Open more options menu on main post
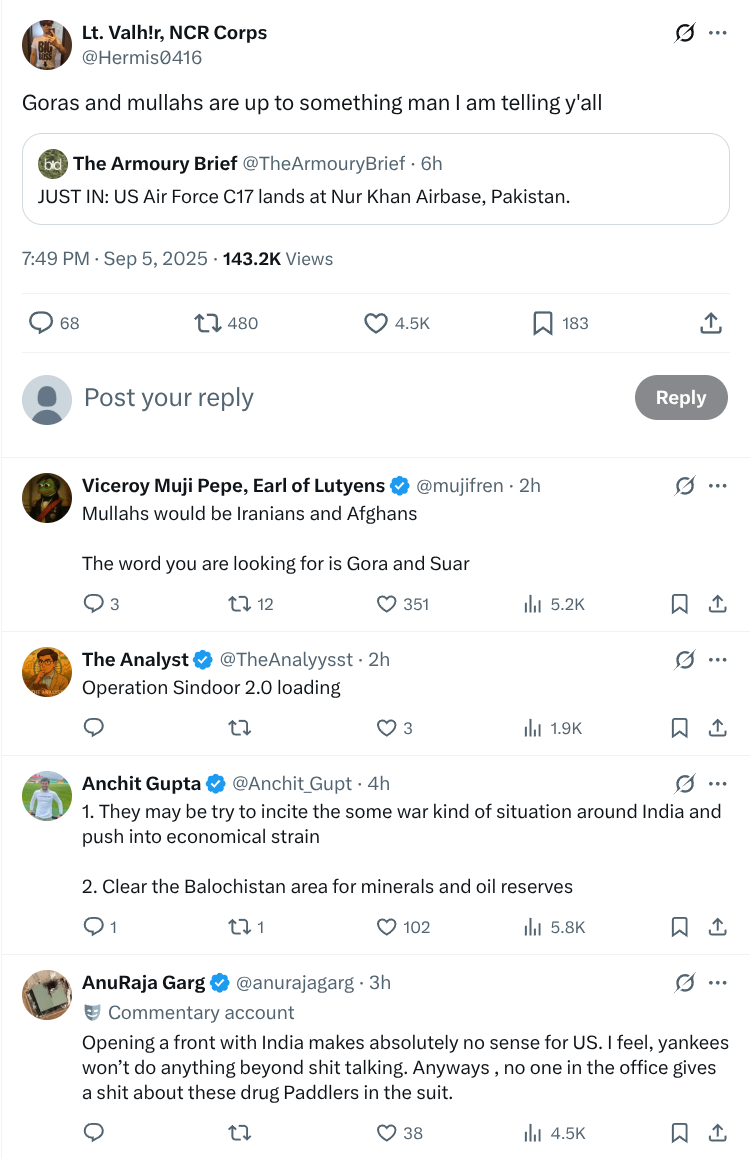 pyautogui.click(x=717, y=33)
